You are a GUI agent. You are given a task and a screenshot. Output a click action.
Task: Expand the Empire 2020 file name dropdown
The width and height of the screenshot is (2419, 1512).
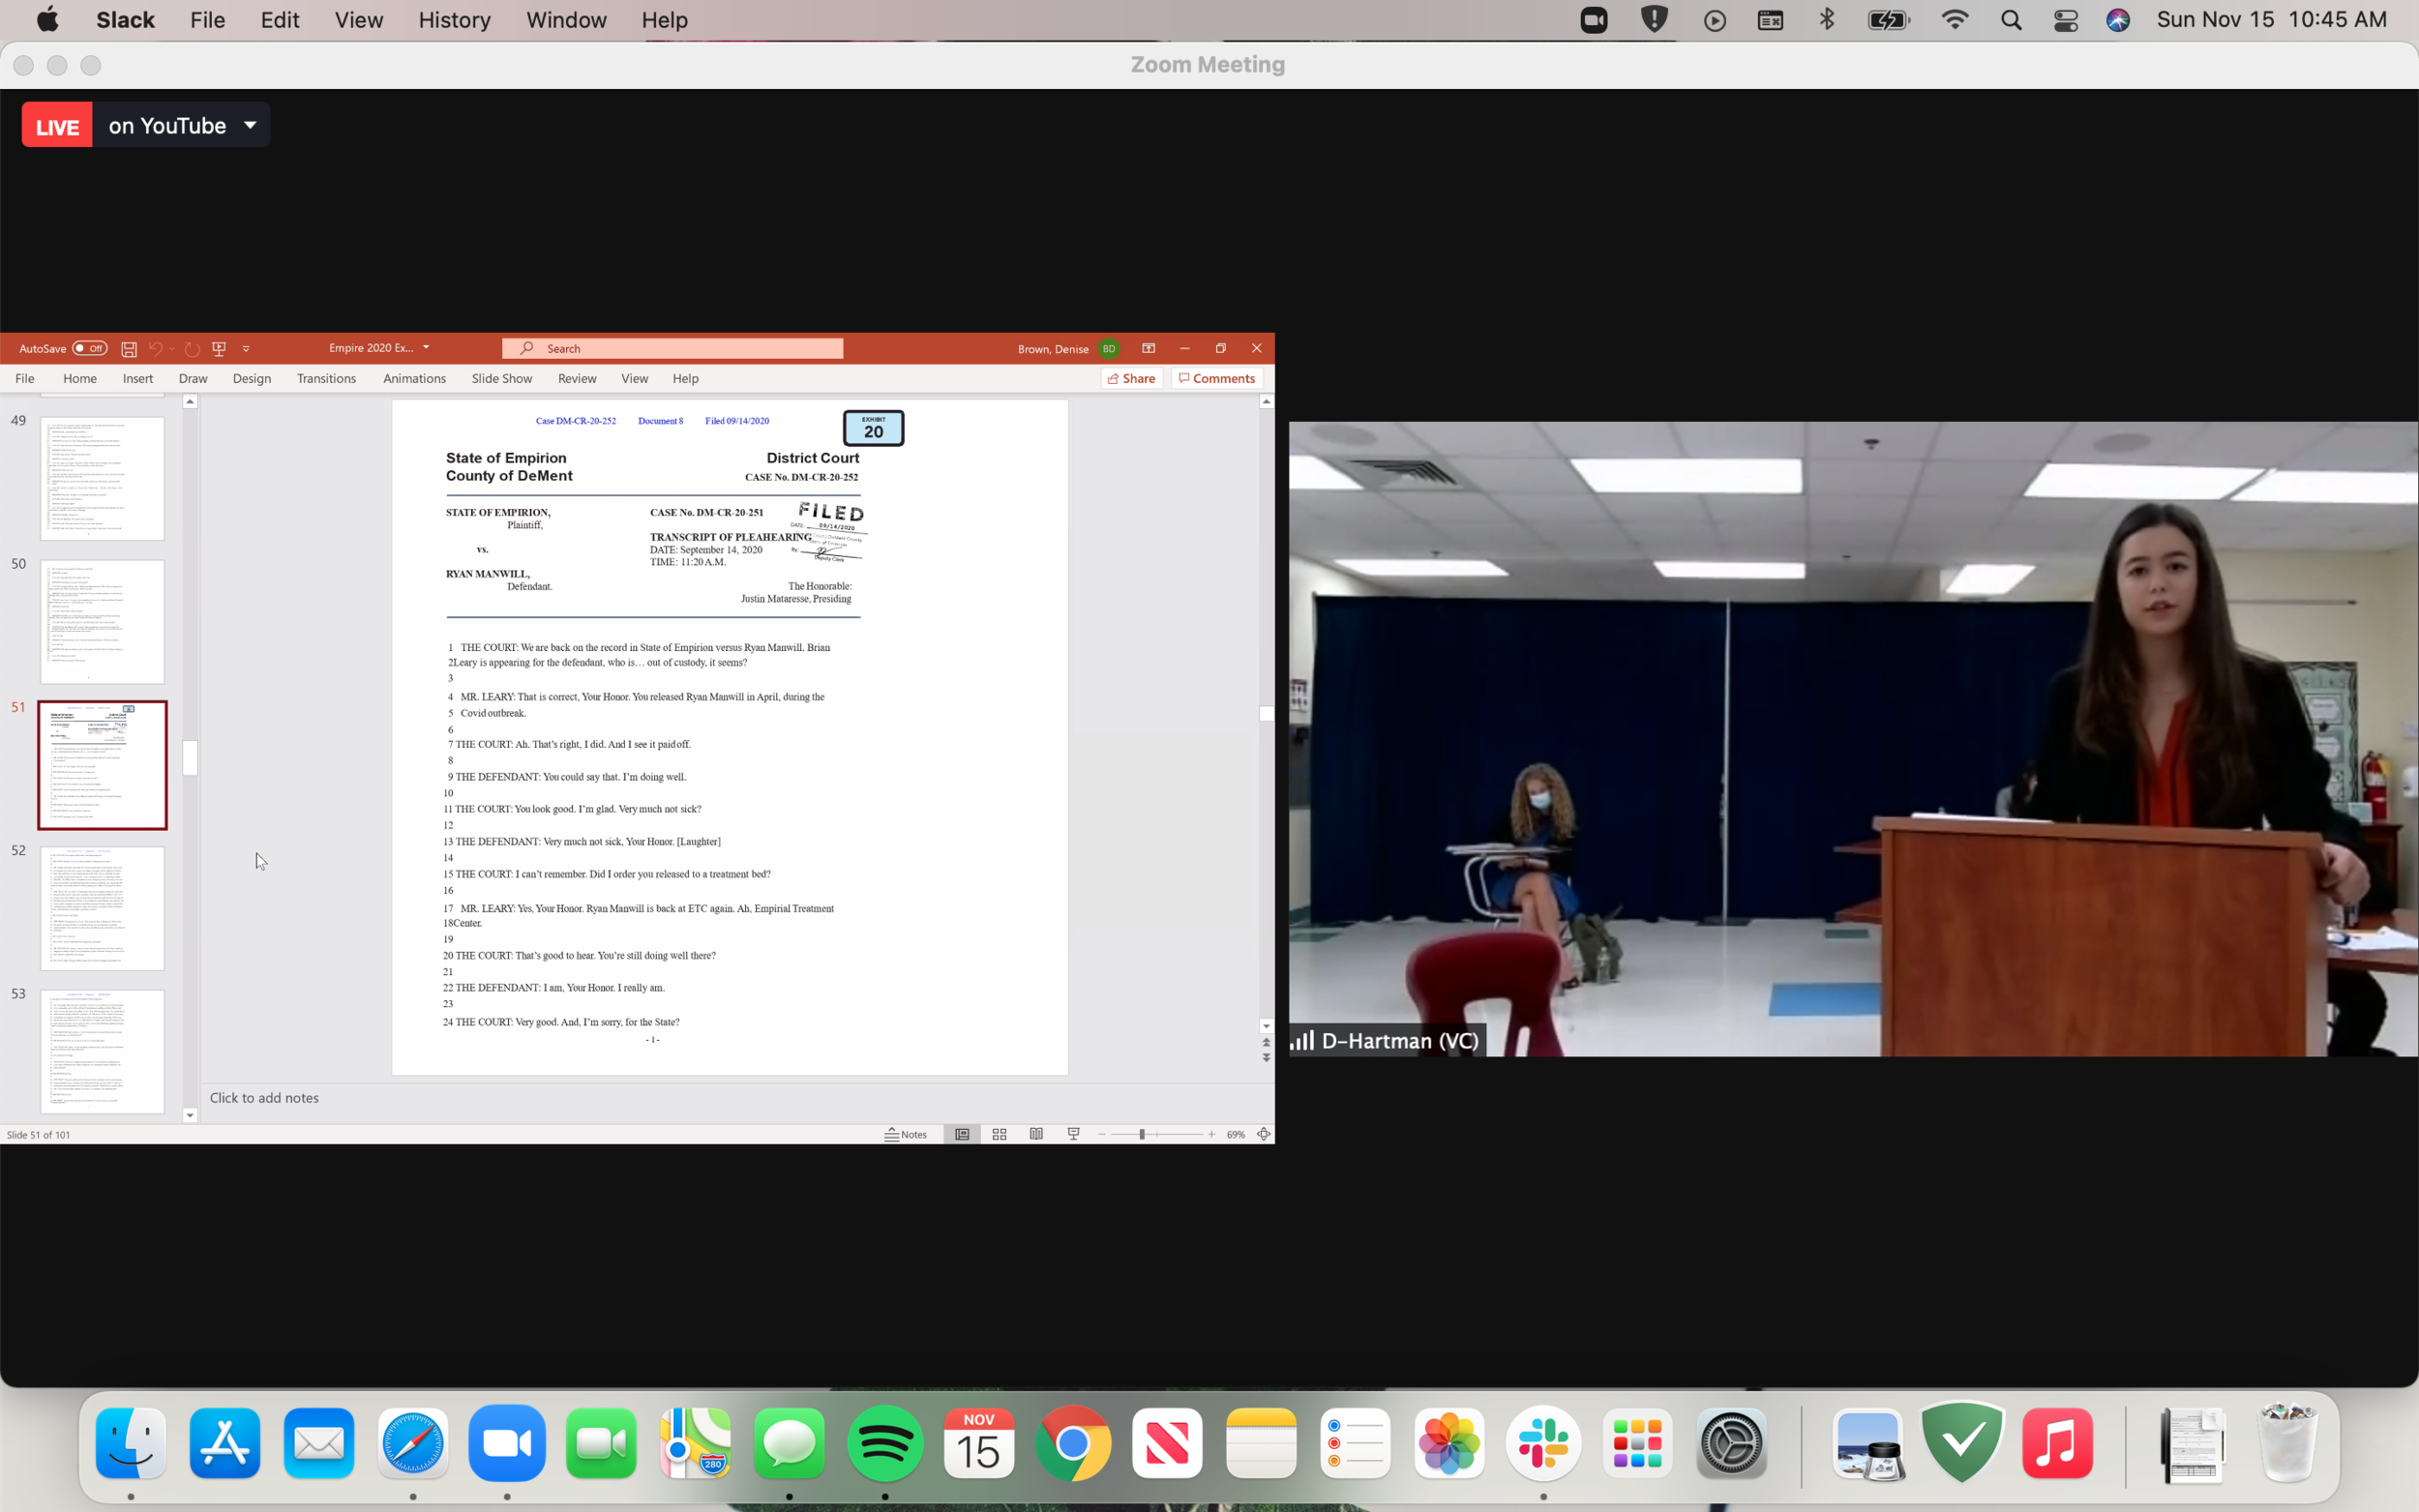click(426, 348)
